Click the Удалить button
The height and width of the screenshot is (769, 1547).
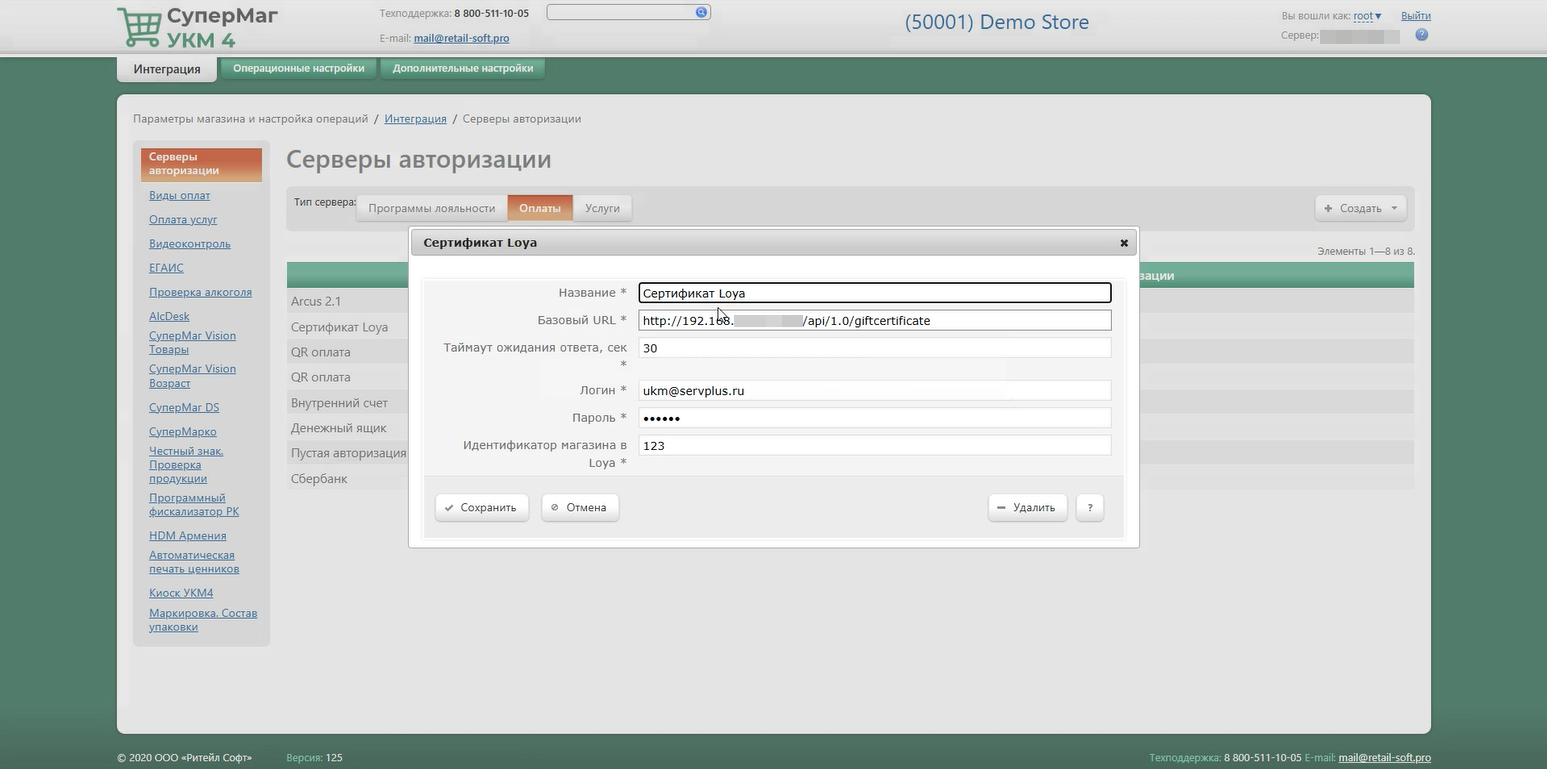1027,507
